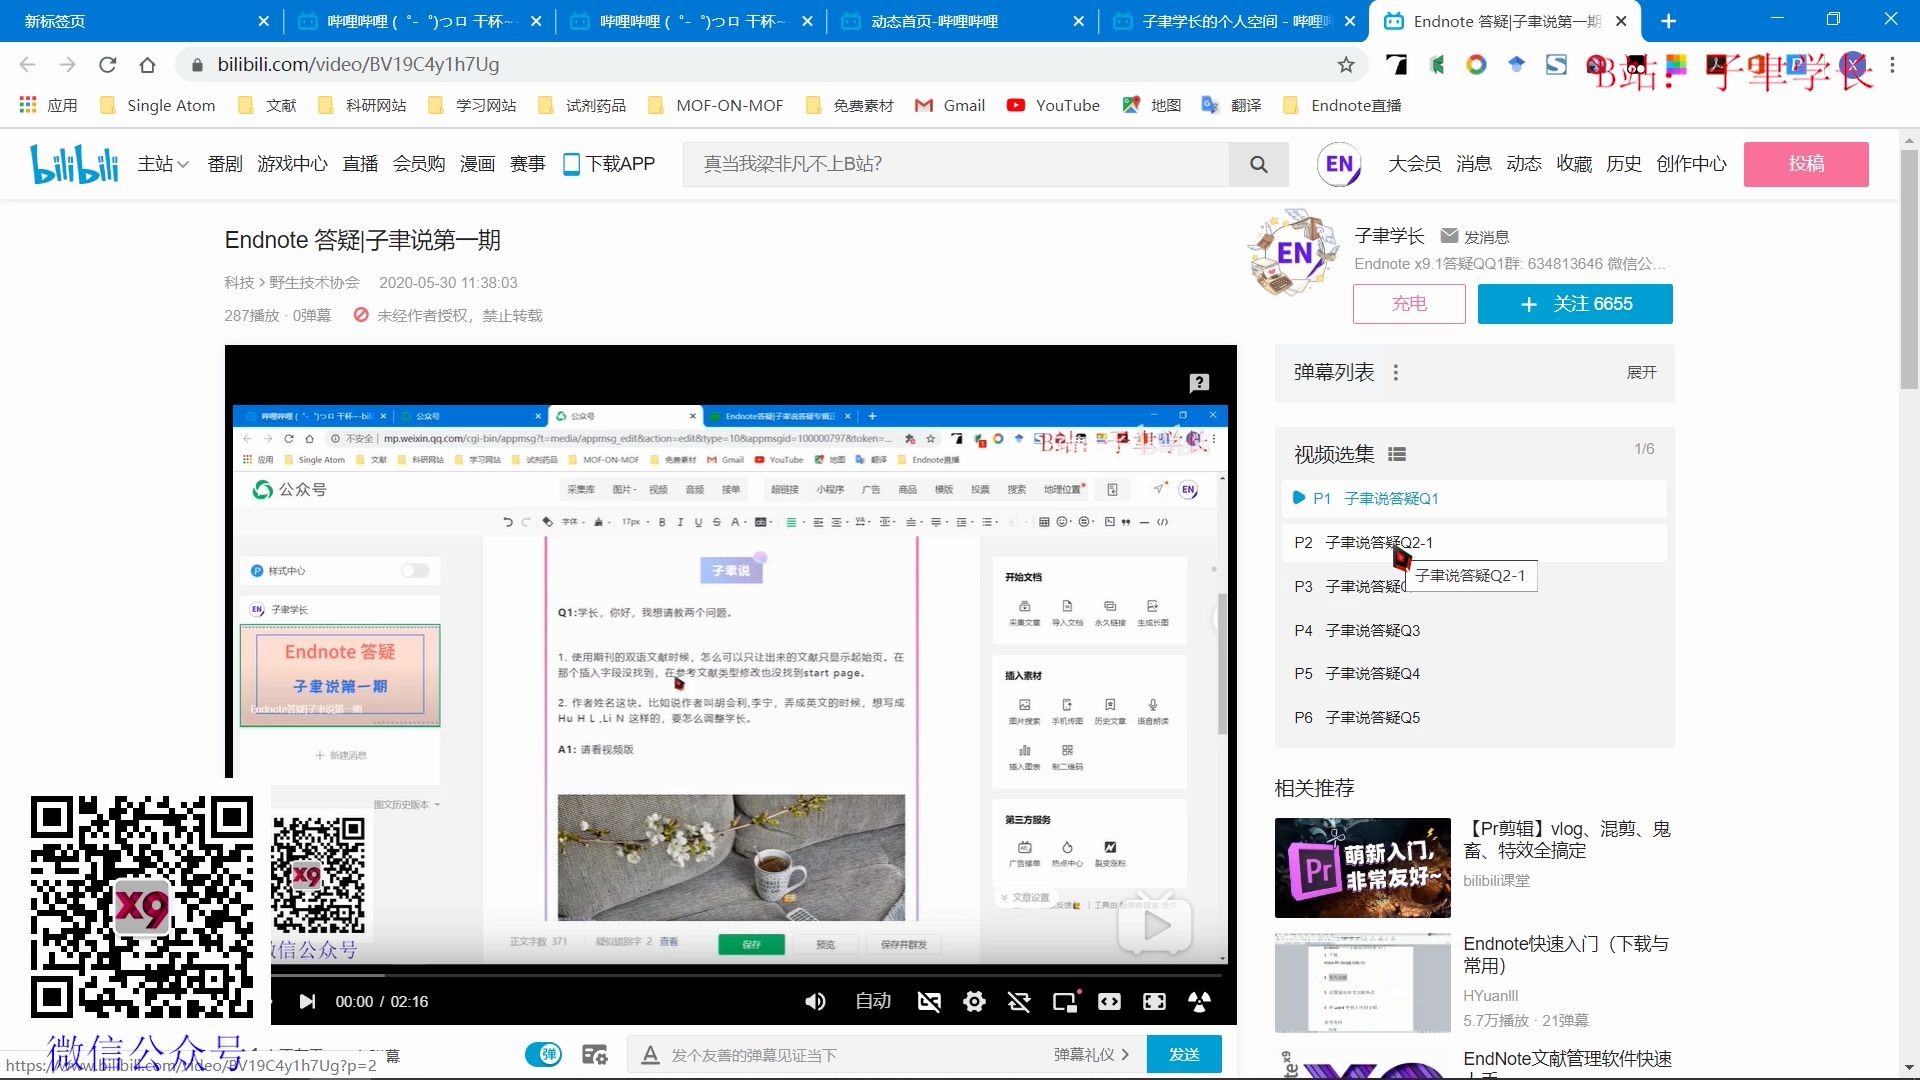Click the help question icon on video
This screenshot has height=1080, width=1920.
point(1199,382)
